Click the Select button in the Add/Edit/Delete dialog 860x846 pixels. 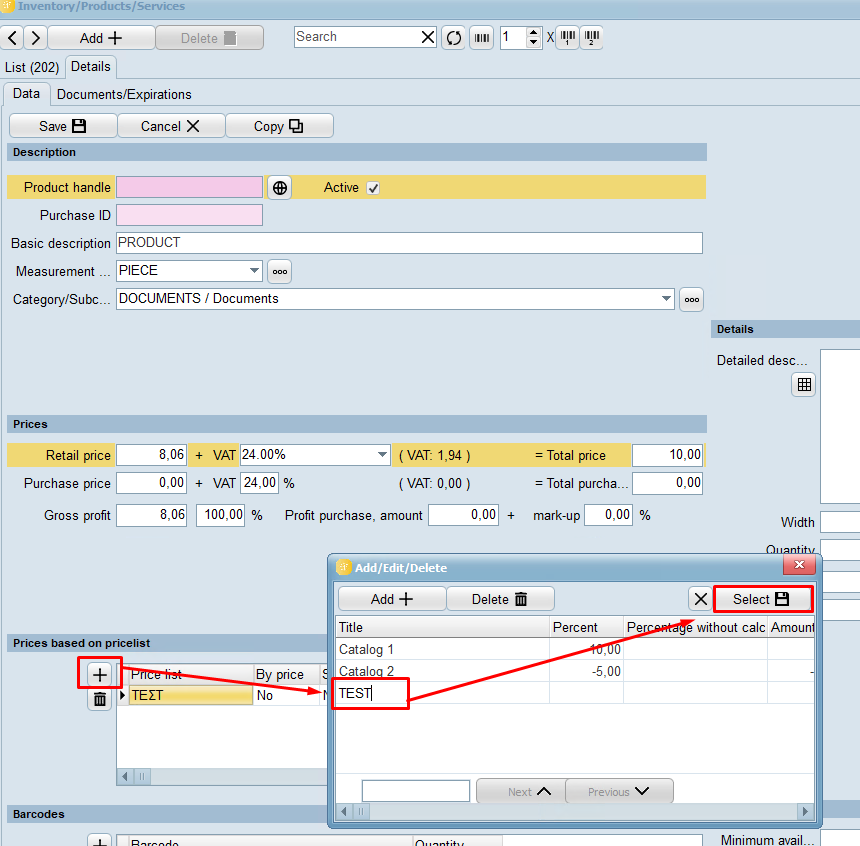[x=762, y=599]
